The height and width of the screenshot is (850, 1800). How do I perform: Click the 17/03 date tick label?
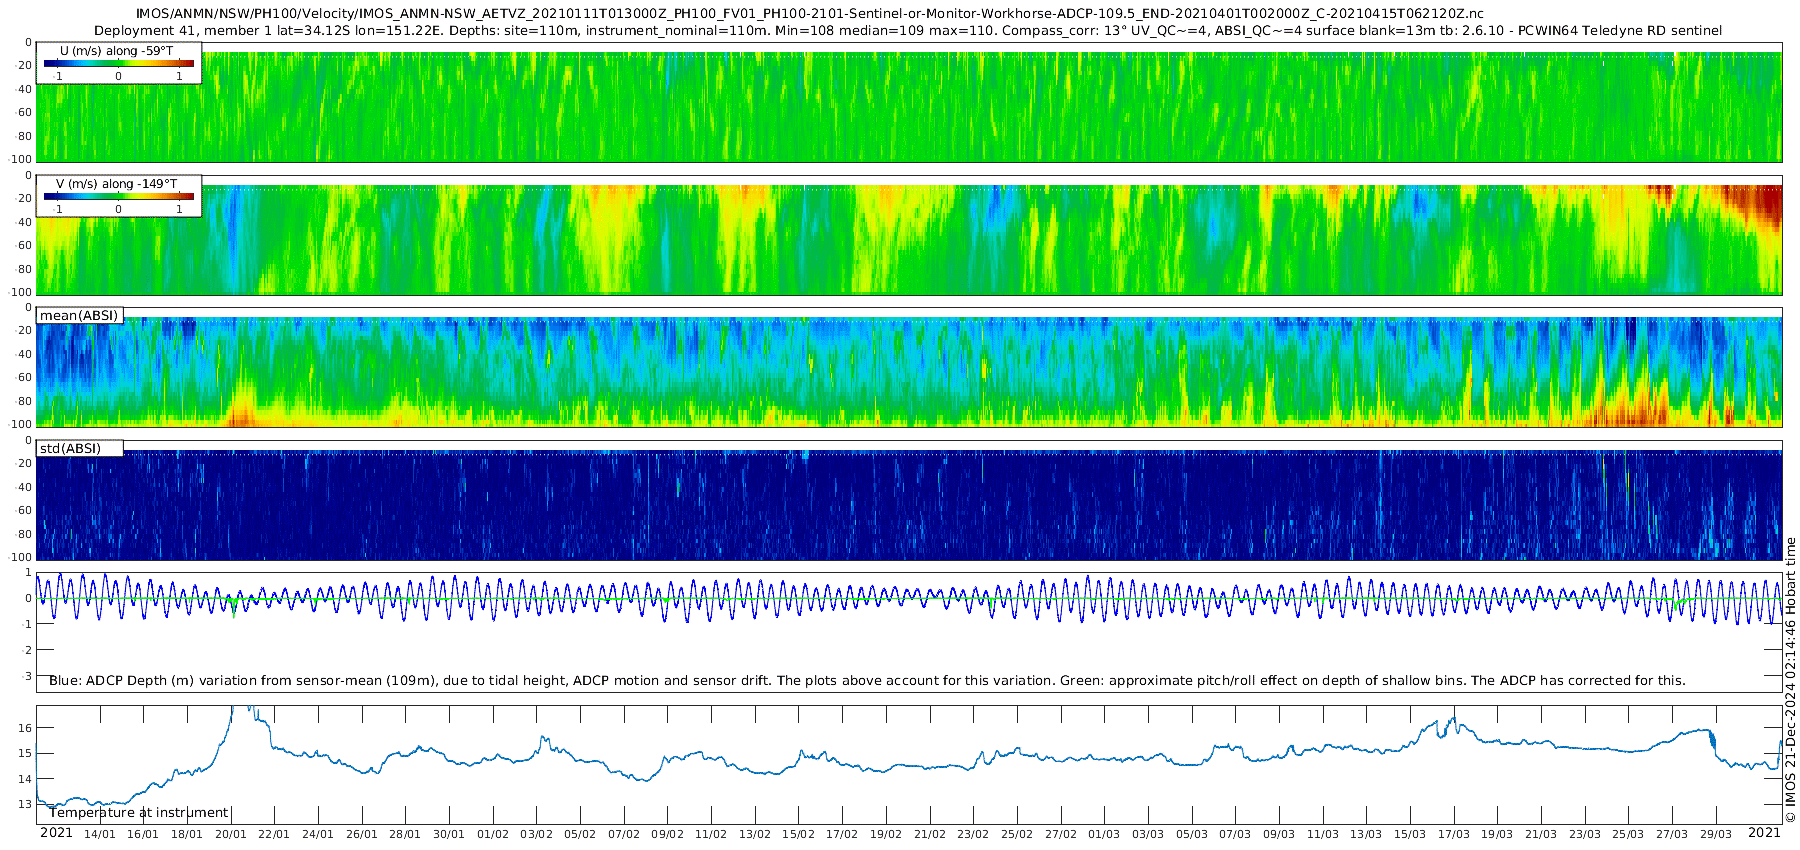point(1454,834)
